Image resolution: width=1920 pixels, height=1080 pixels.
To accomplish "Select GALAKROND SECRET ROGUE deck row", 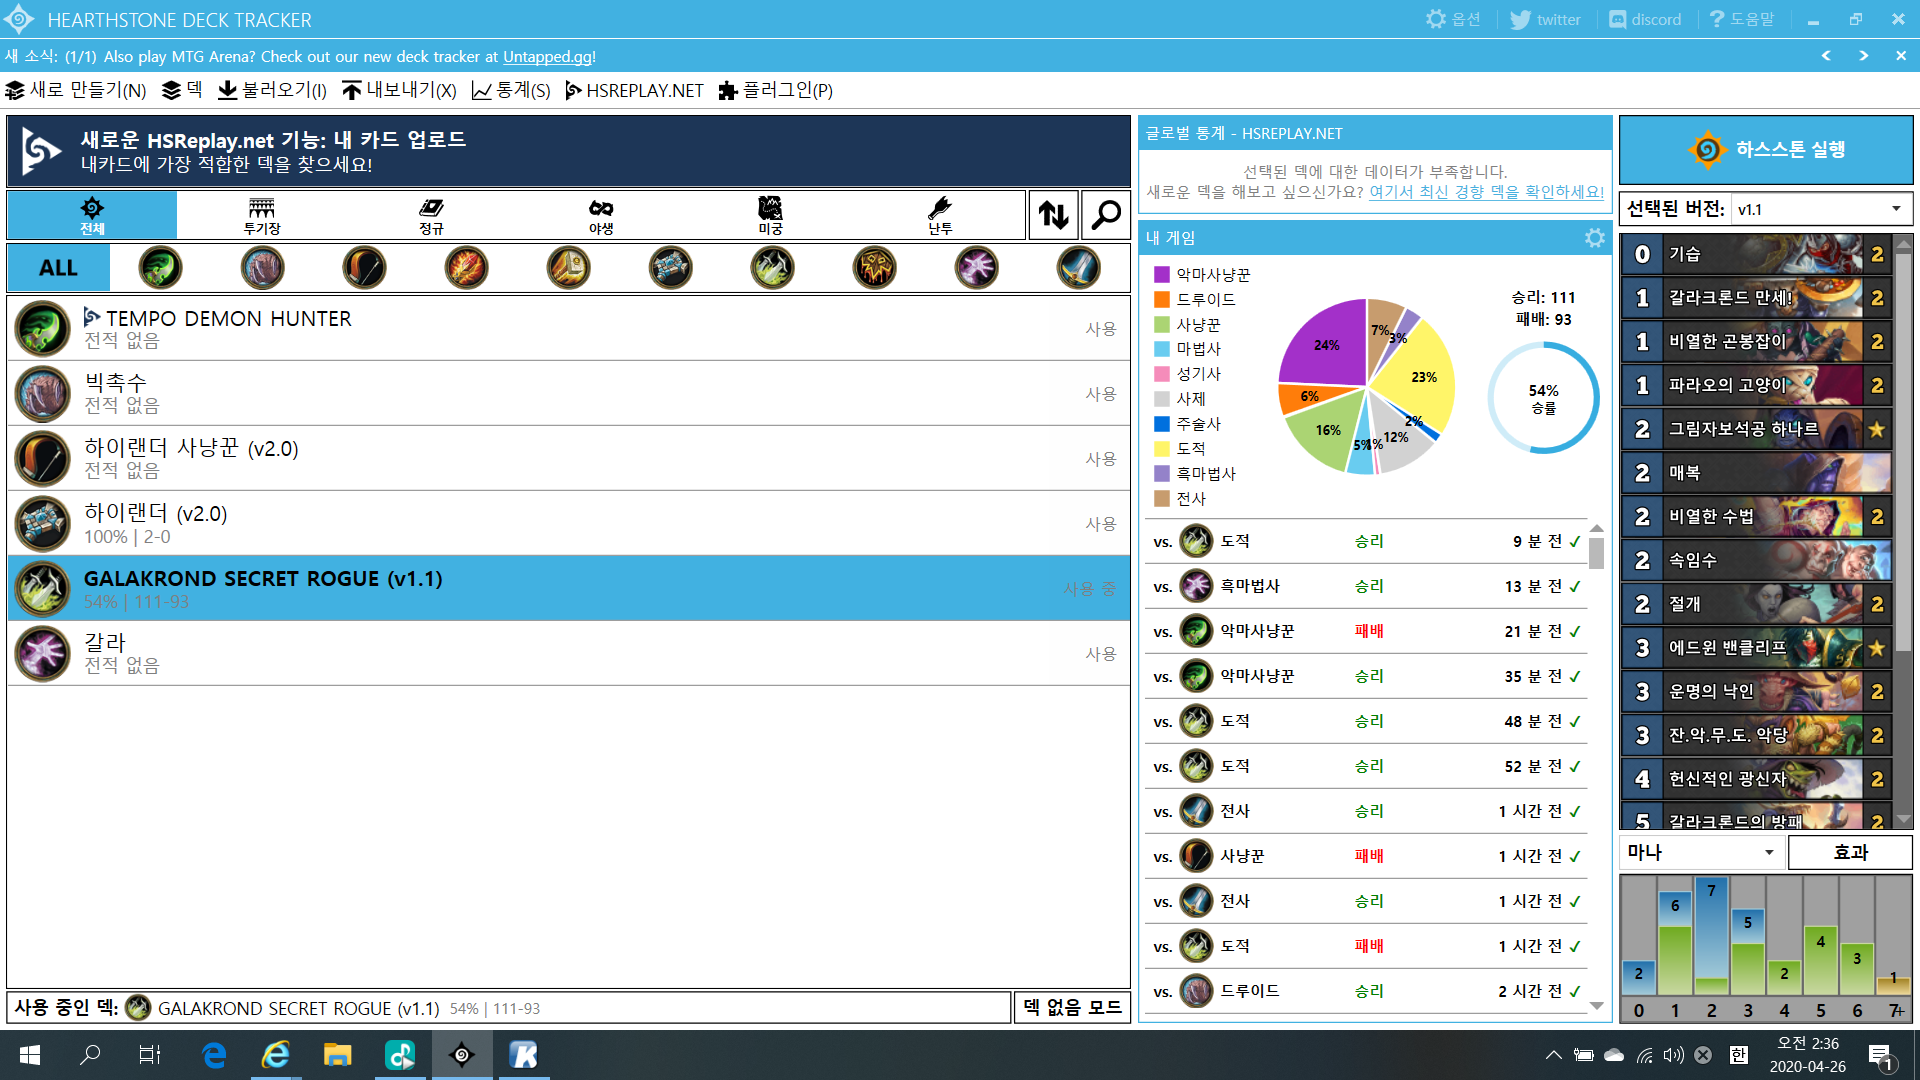I will (568, 588).
